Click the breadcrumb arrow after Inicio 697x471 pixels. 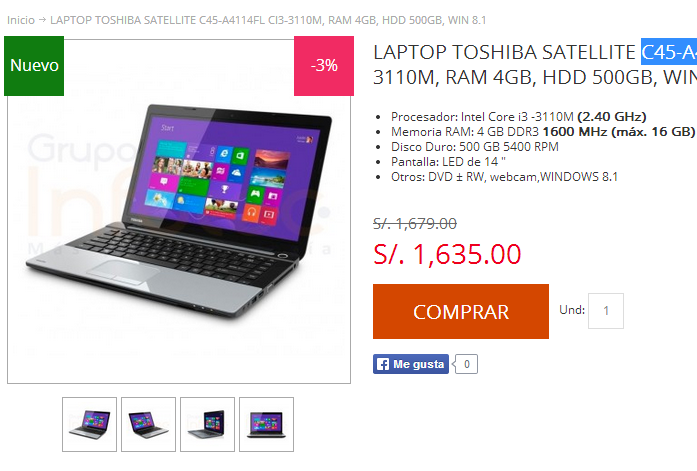click(x=43, y=20)
